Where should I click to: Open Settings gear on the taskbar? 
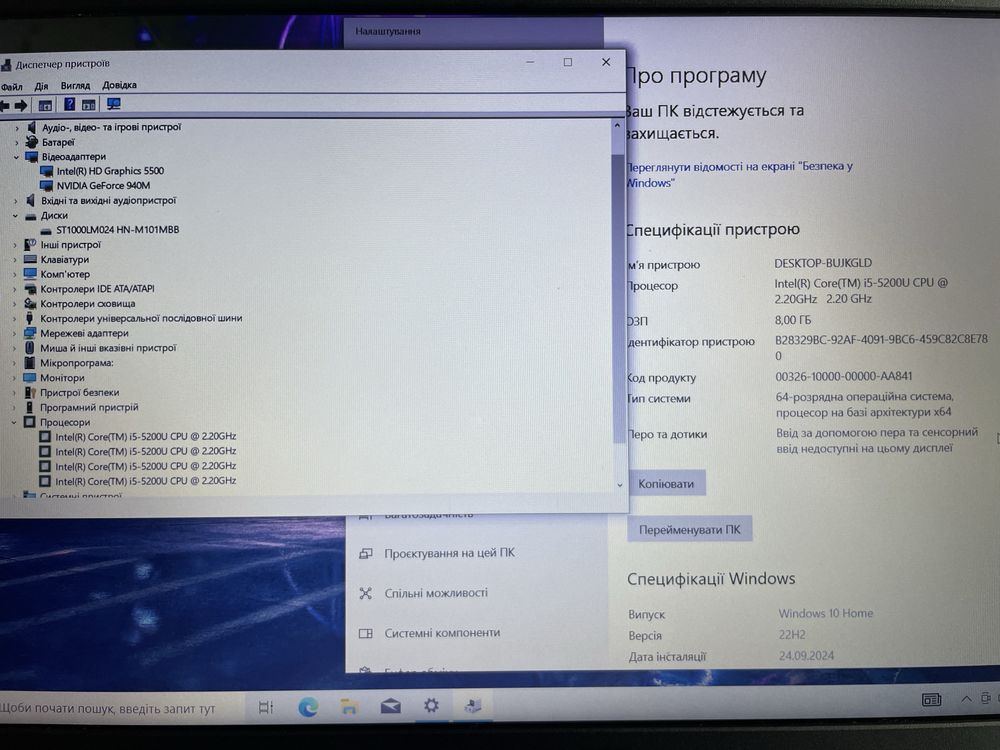(x=431, y=705)
